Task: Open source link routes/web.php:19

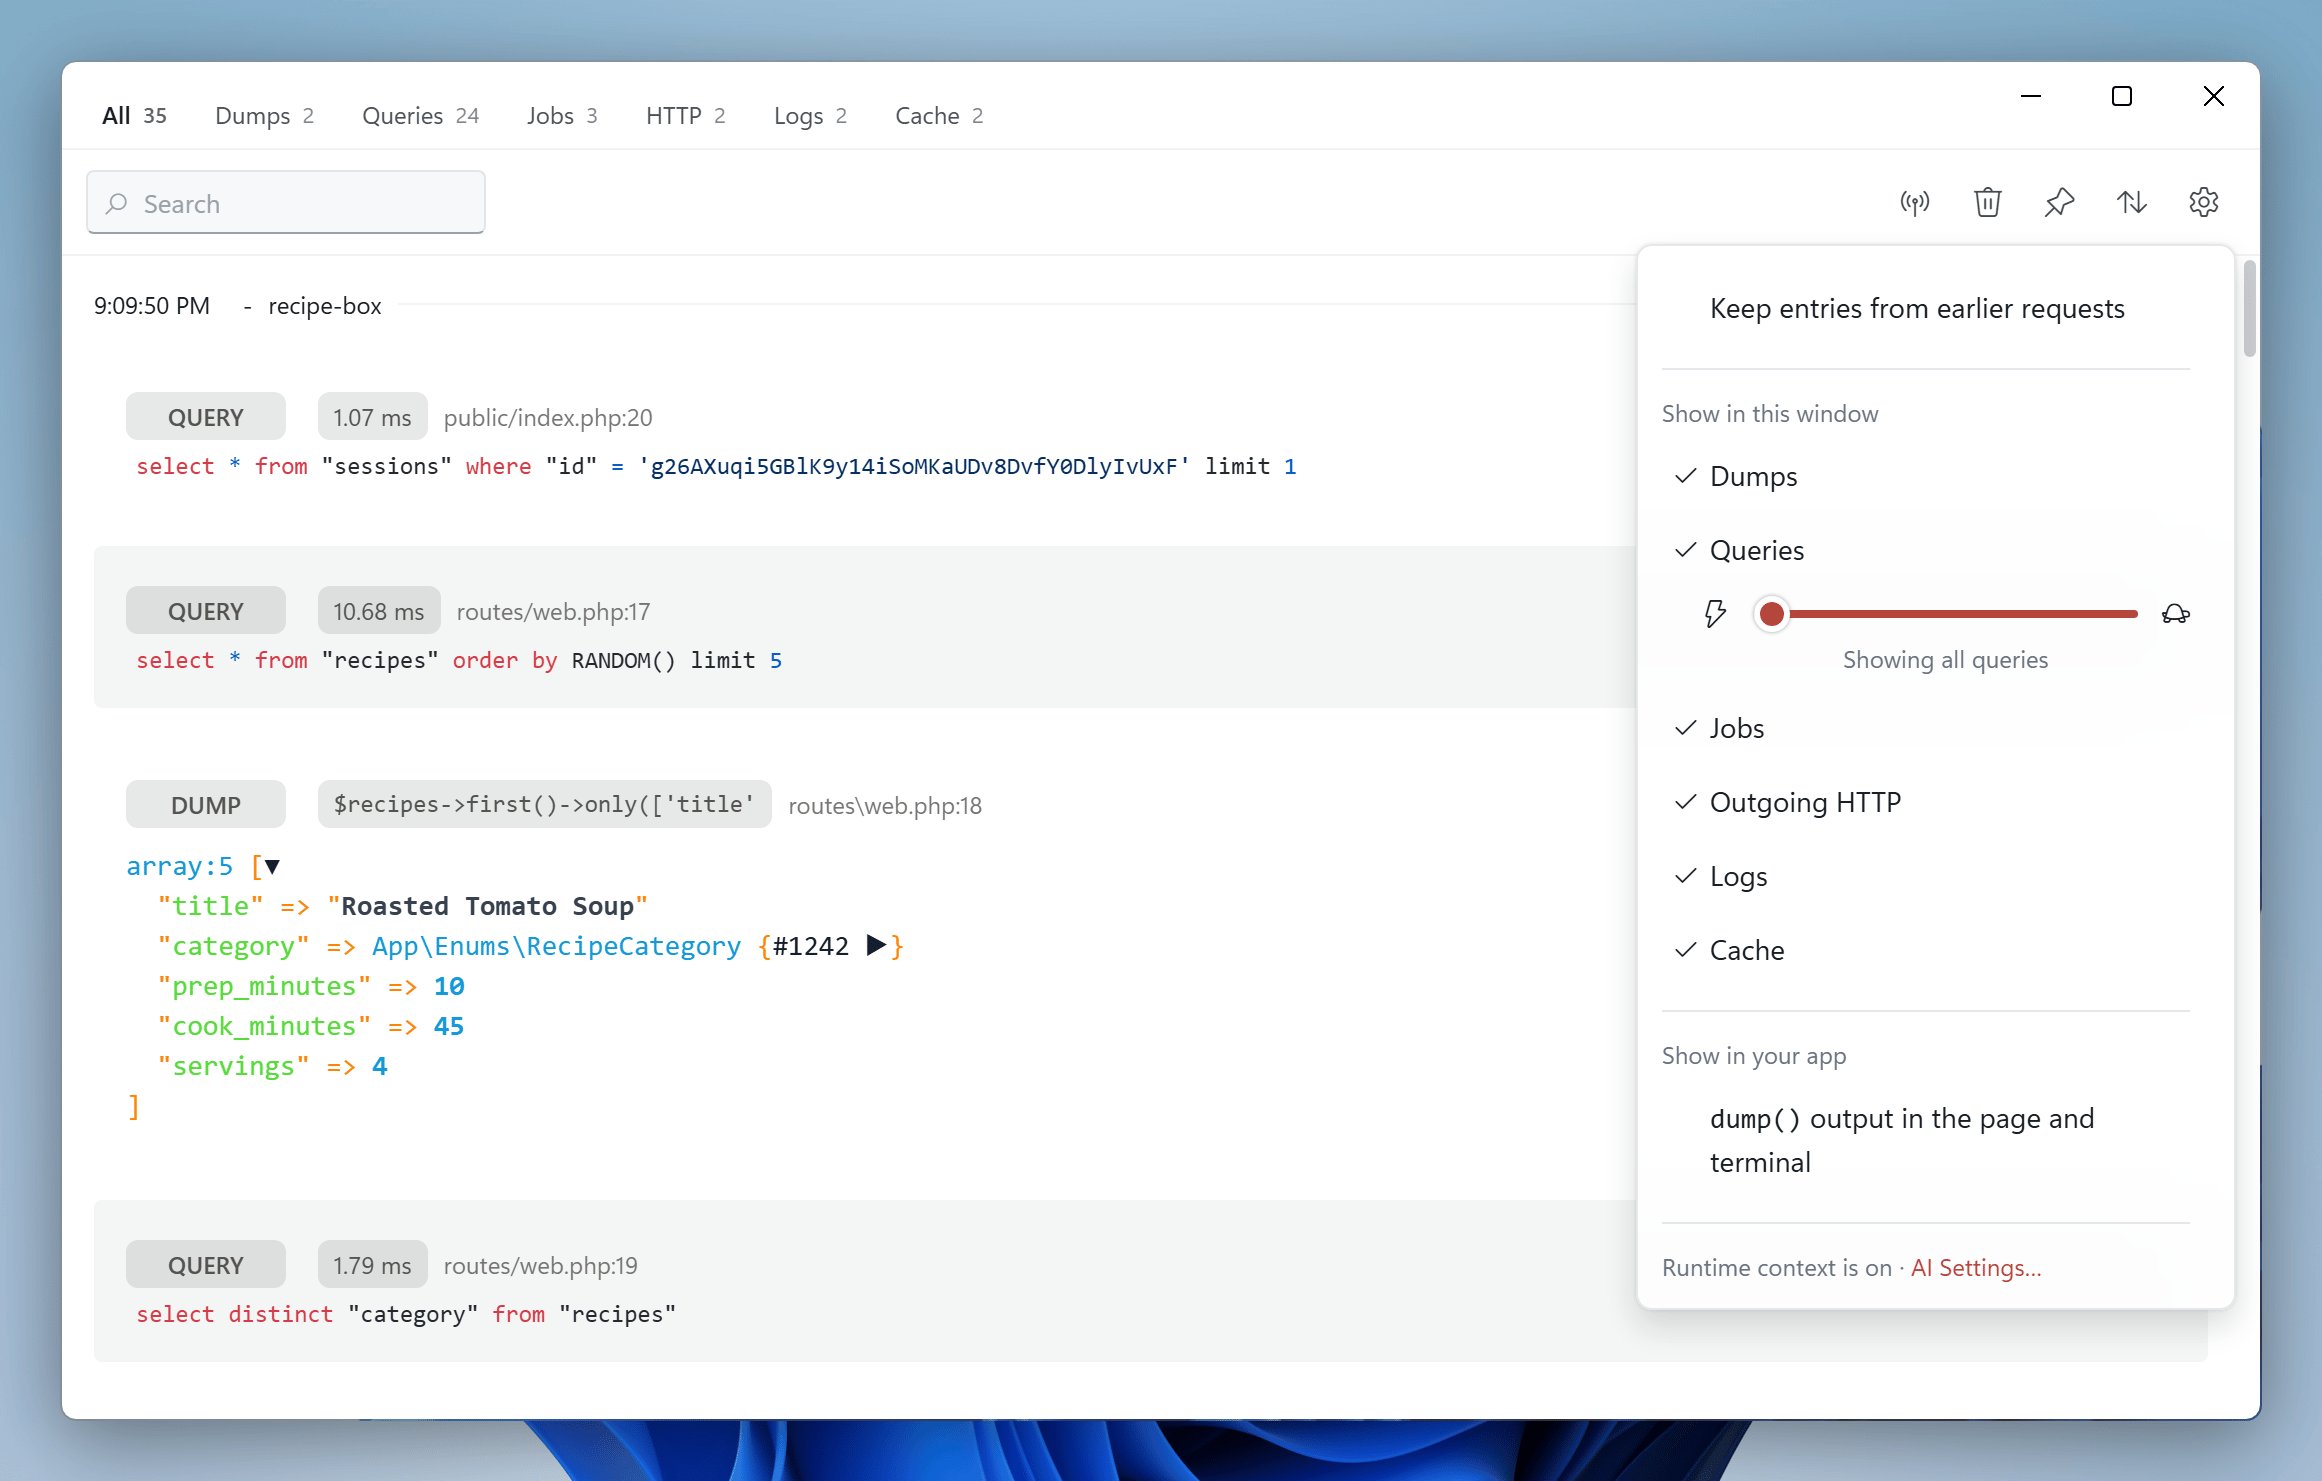Action: (x=540, y=1266)
